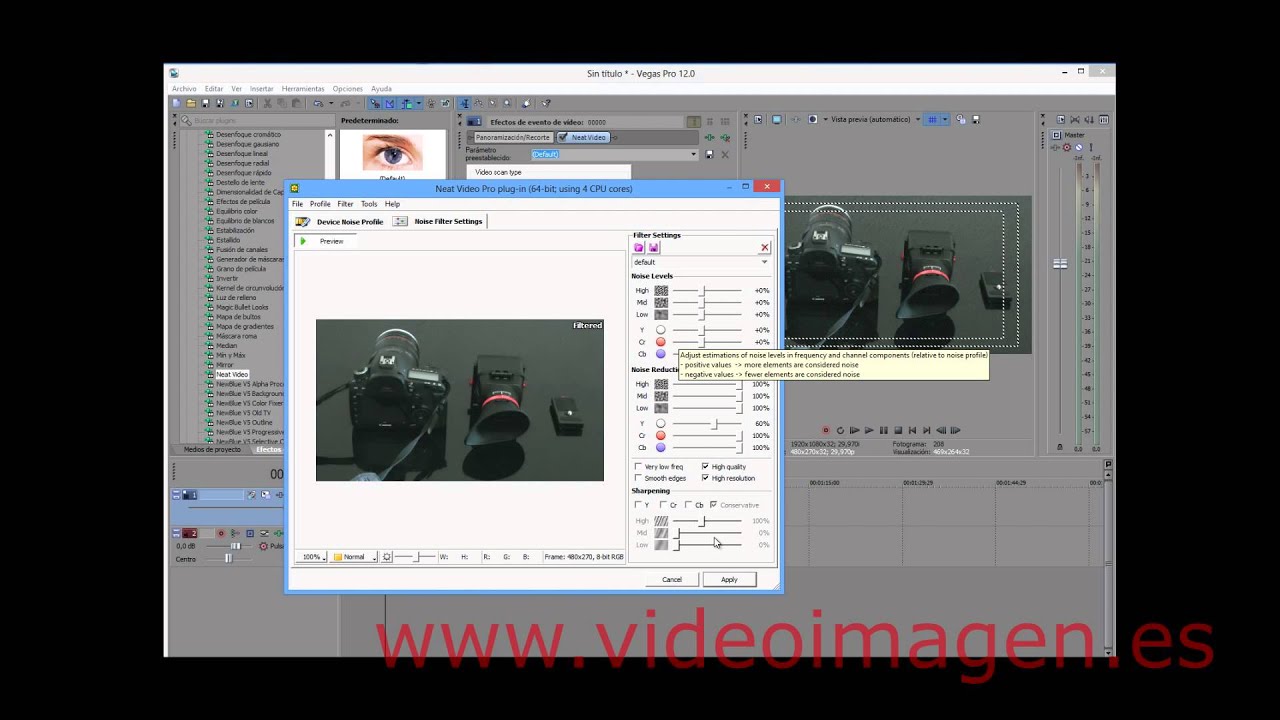Image resolution: width=1280 pixels, height=720 pixels.
Task: Click the Save icon in Vegas toolbar
Action: tap(205, 103)
